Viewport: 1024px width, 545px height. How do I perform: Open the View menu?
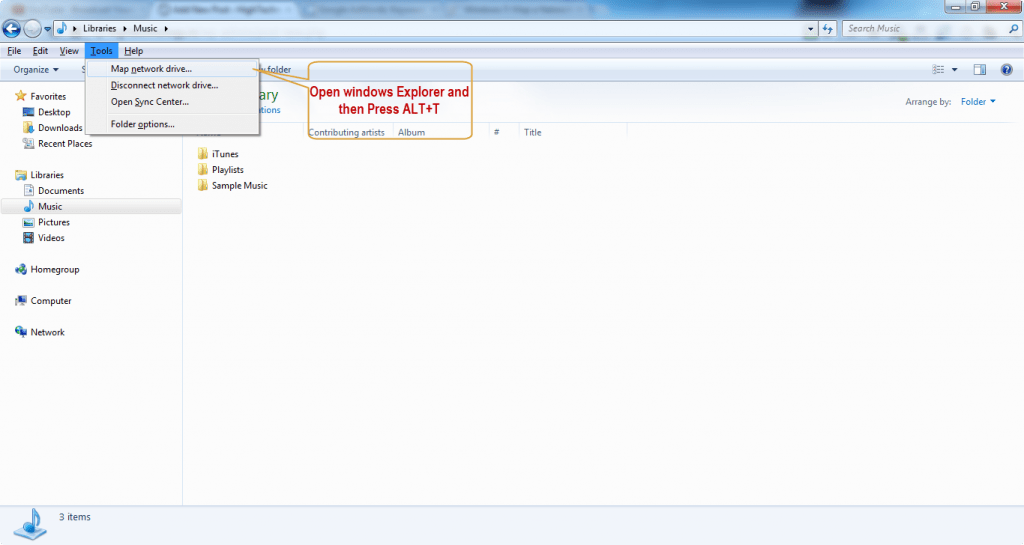pos(69,51)
